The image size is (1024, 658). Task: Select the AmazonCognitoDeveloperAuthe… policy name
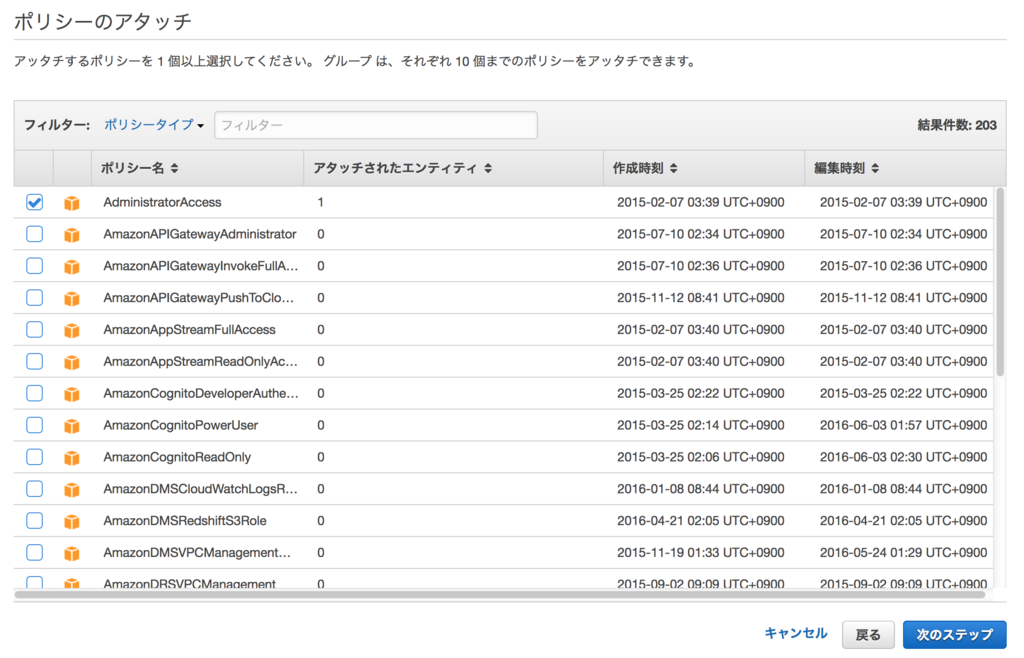coord(200,393)
